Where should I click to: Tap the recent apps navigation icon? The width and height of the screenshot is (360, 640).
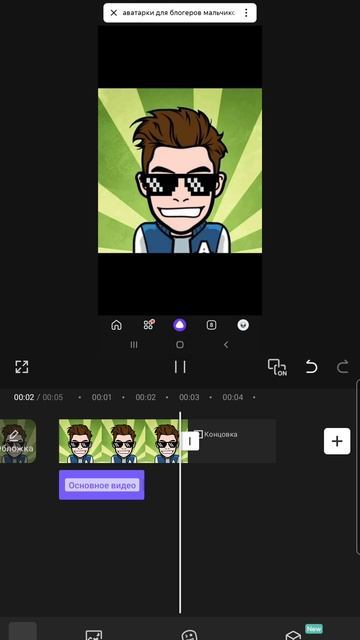click(x=134, y=344)
